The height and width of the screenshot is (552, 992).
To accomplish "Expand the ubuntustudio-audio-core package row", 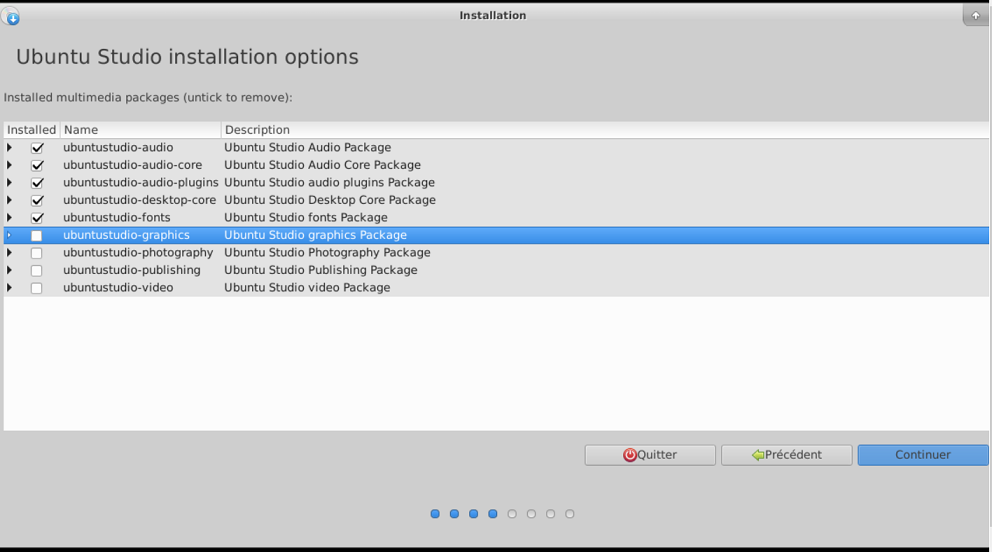I will pos(10,165).
